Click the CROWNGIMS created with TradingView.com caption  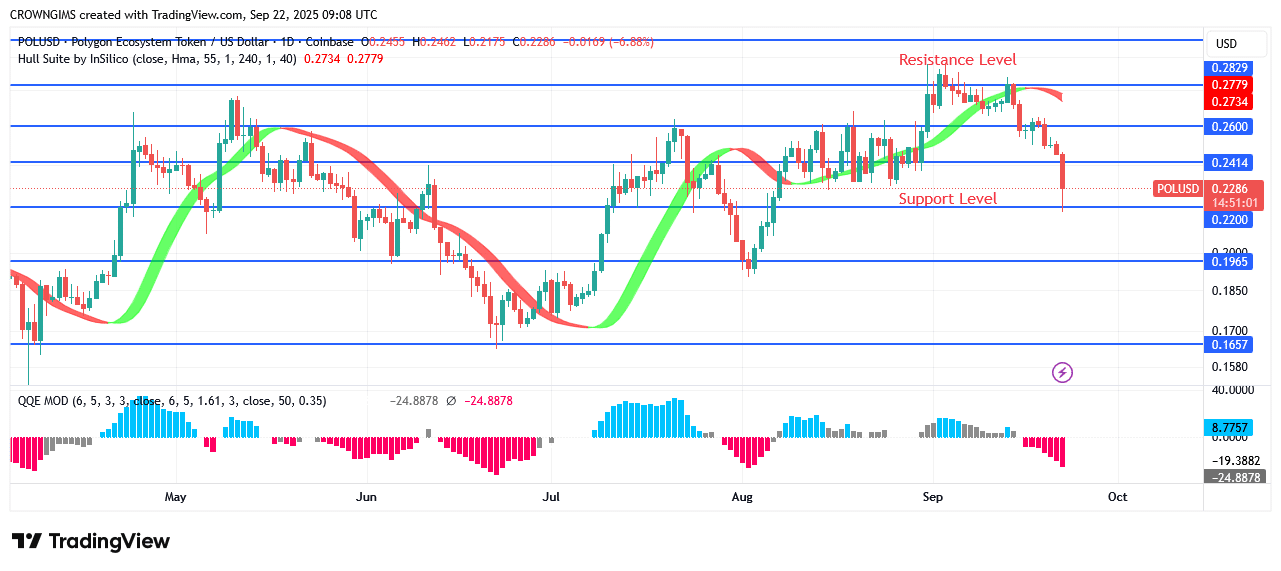195,15
